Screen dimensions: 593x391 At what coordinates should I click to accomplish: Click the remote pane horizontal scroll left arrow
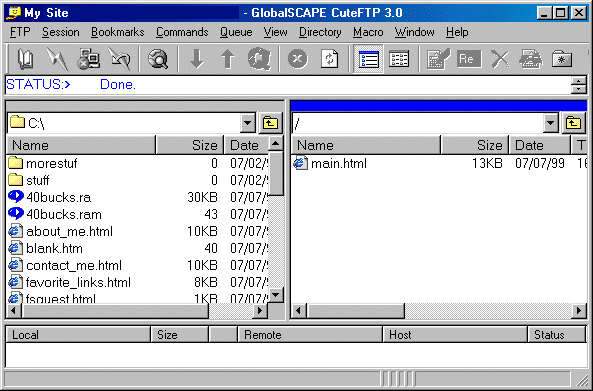click(299, 311)
